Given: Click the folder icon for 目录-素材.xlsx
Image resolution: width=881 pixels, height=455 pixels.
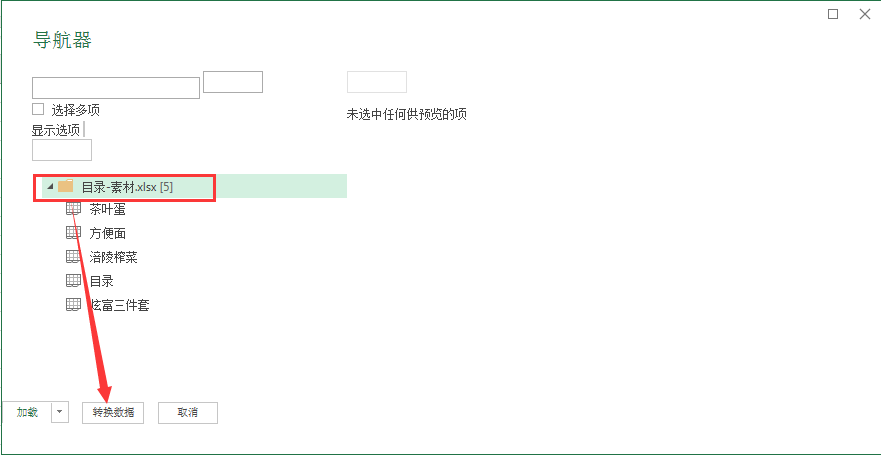Looking at the screenshot, I should (x=66, y=186).
